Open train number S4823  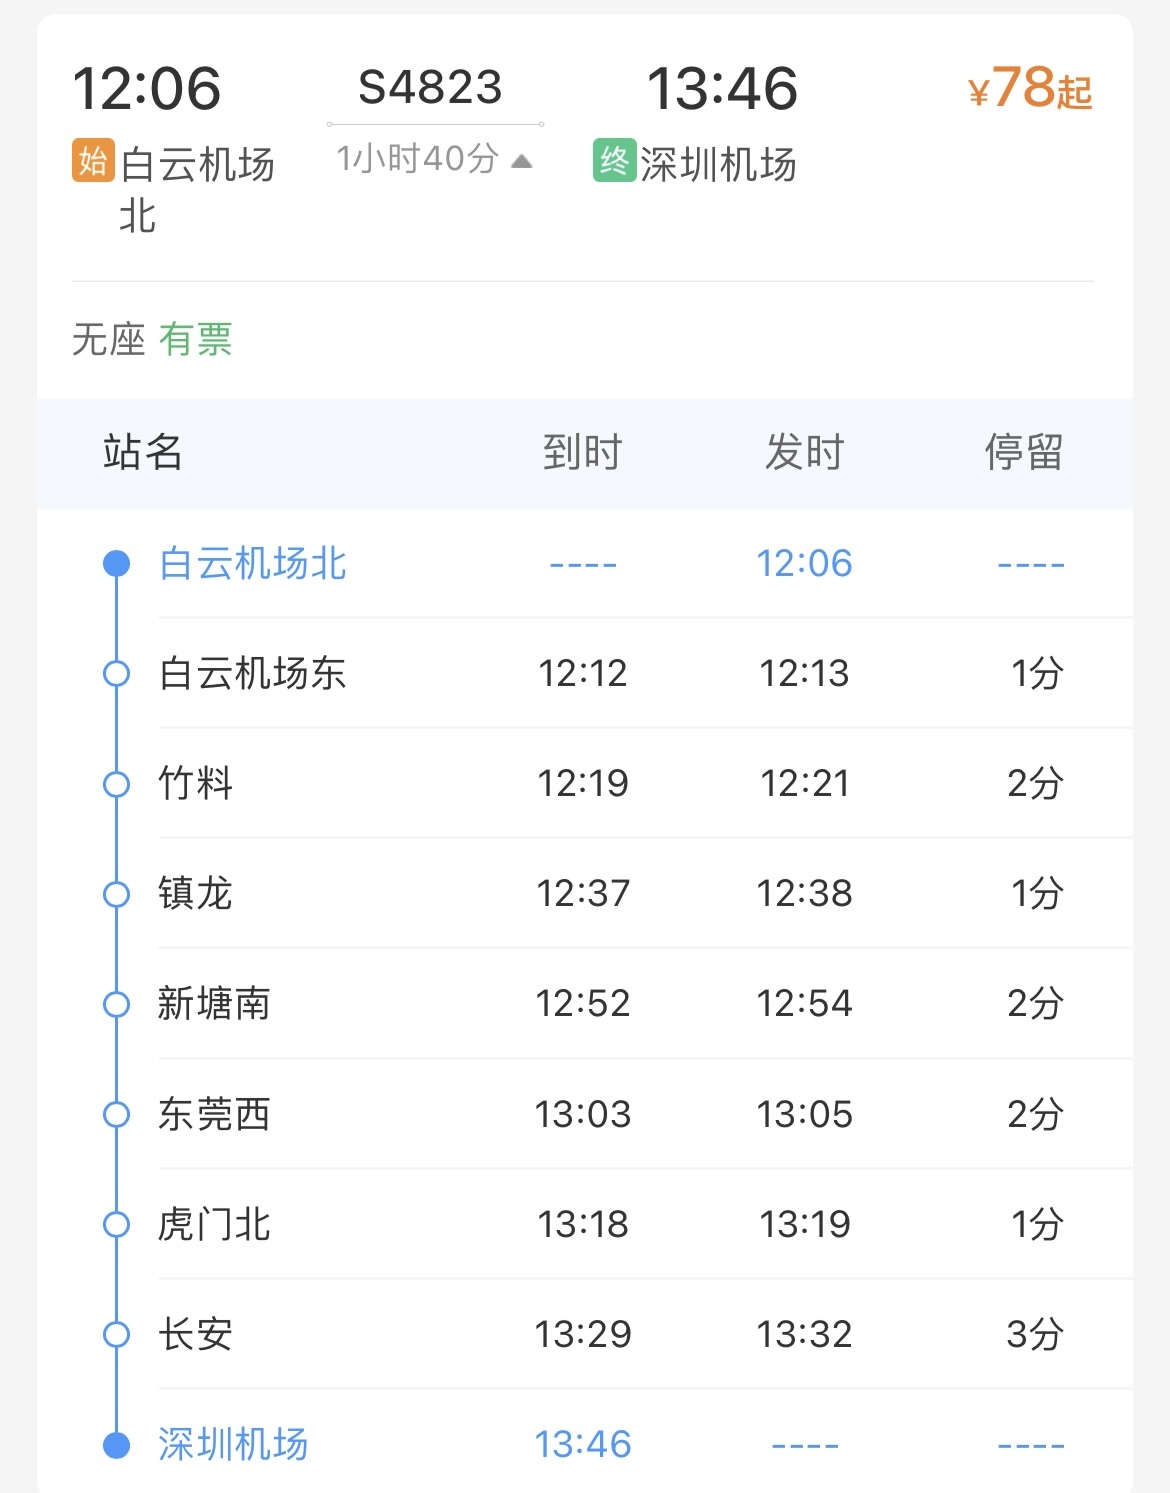coord(431,88)
